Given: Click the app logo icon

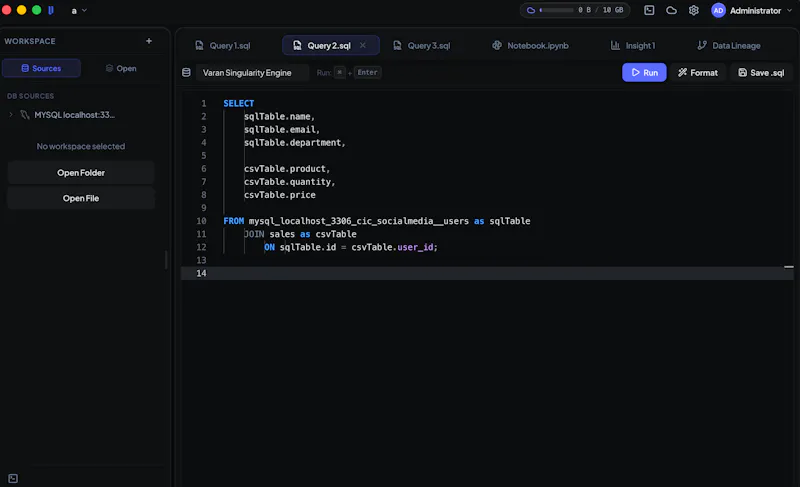Looking at the screenshot, I should tap(51, 10).
